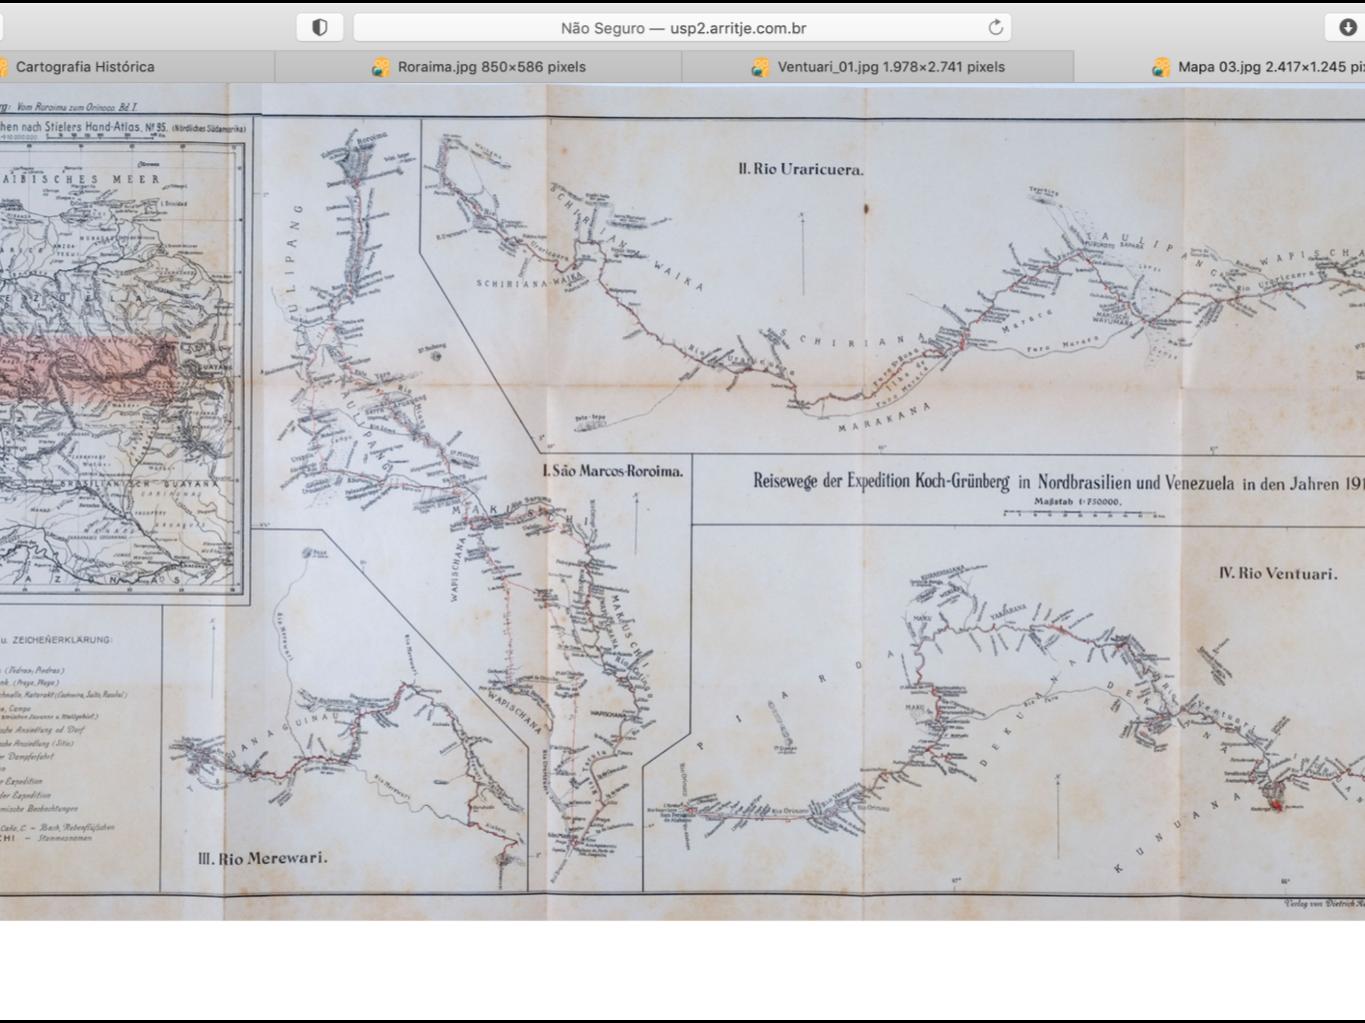Viewport: 1365px width, 1023px height.
Task: Switch to the Roraima.jpg tab
Action: 479,67
